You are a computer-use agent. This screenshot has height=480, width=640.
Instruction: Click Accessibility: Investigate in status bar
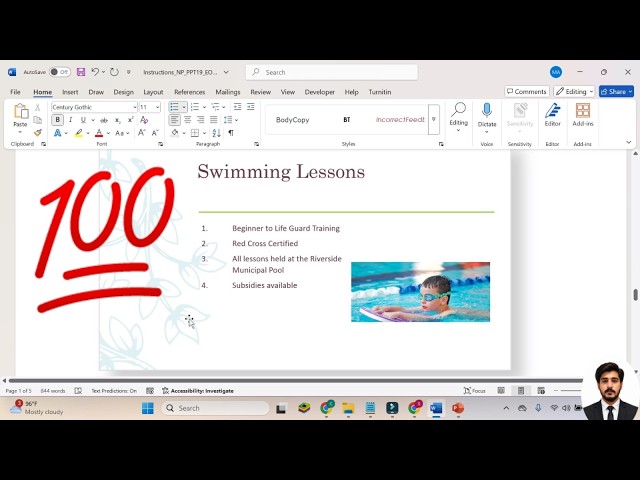pyautogui.click(x=198, y=391)
